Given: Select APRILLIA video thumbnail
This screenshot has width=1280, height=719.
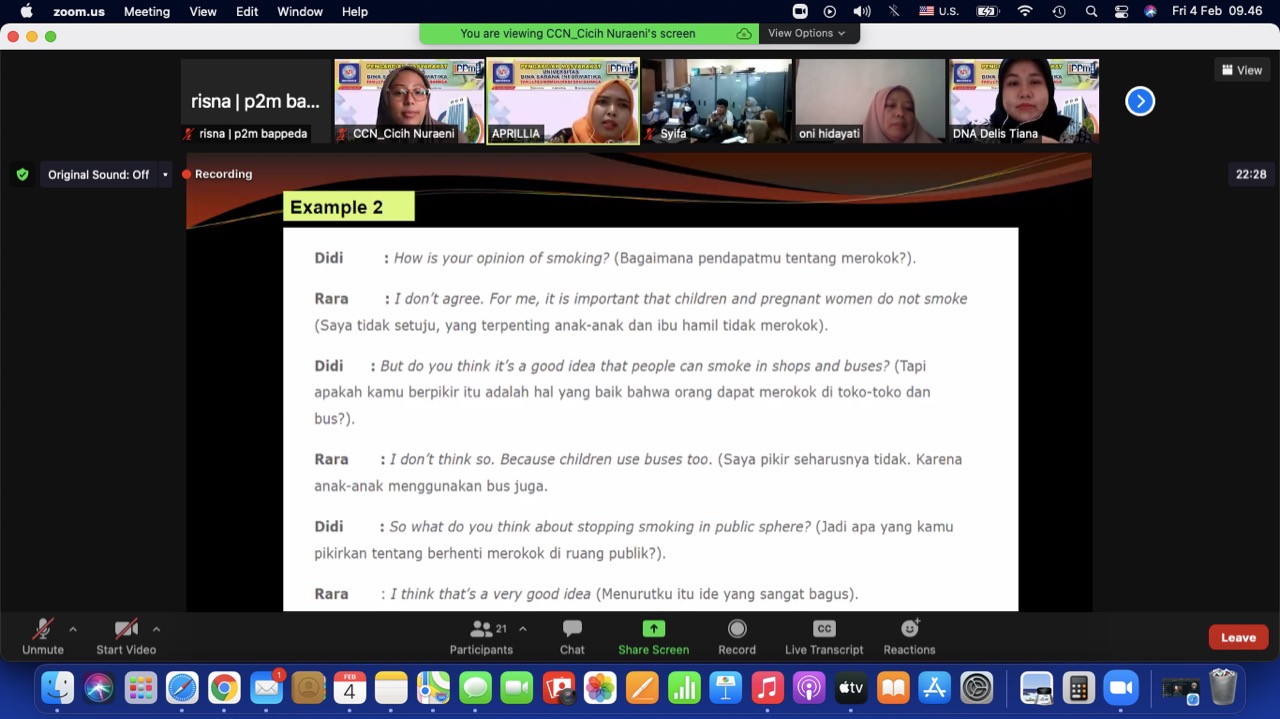Looking at the screenshot, I should (563, 101).
